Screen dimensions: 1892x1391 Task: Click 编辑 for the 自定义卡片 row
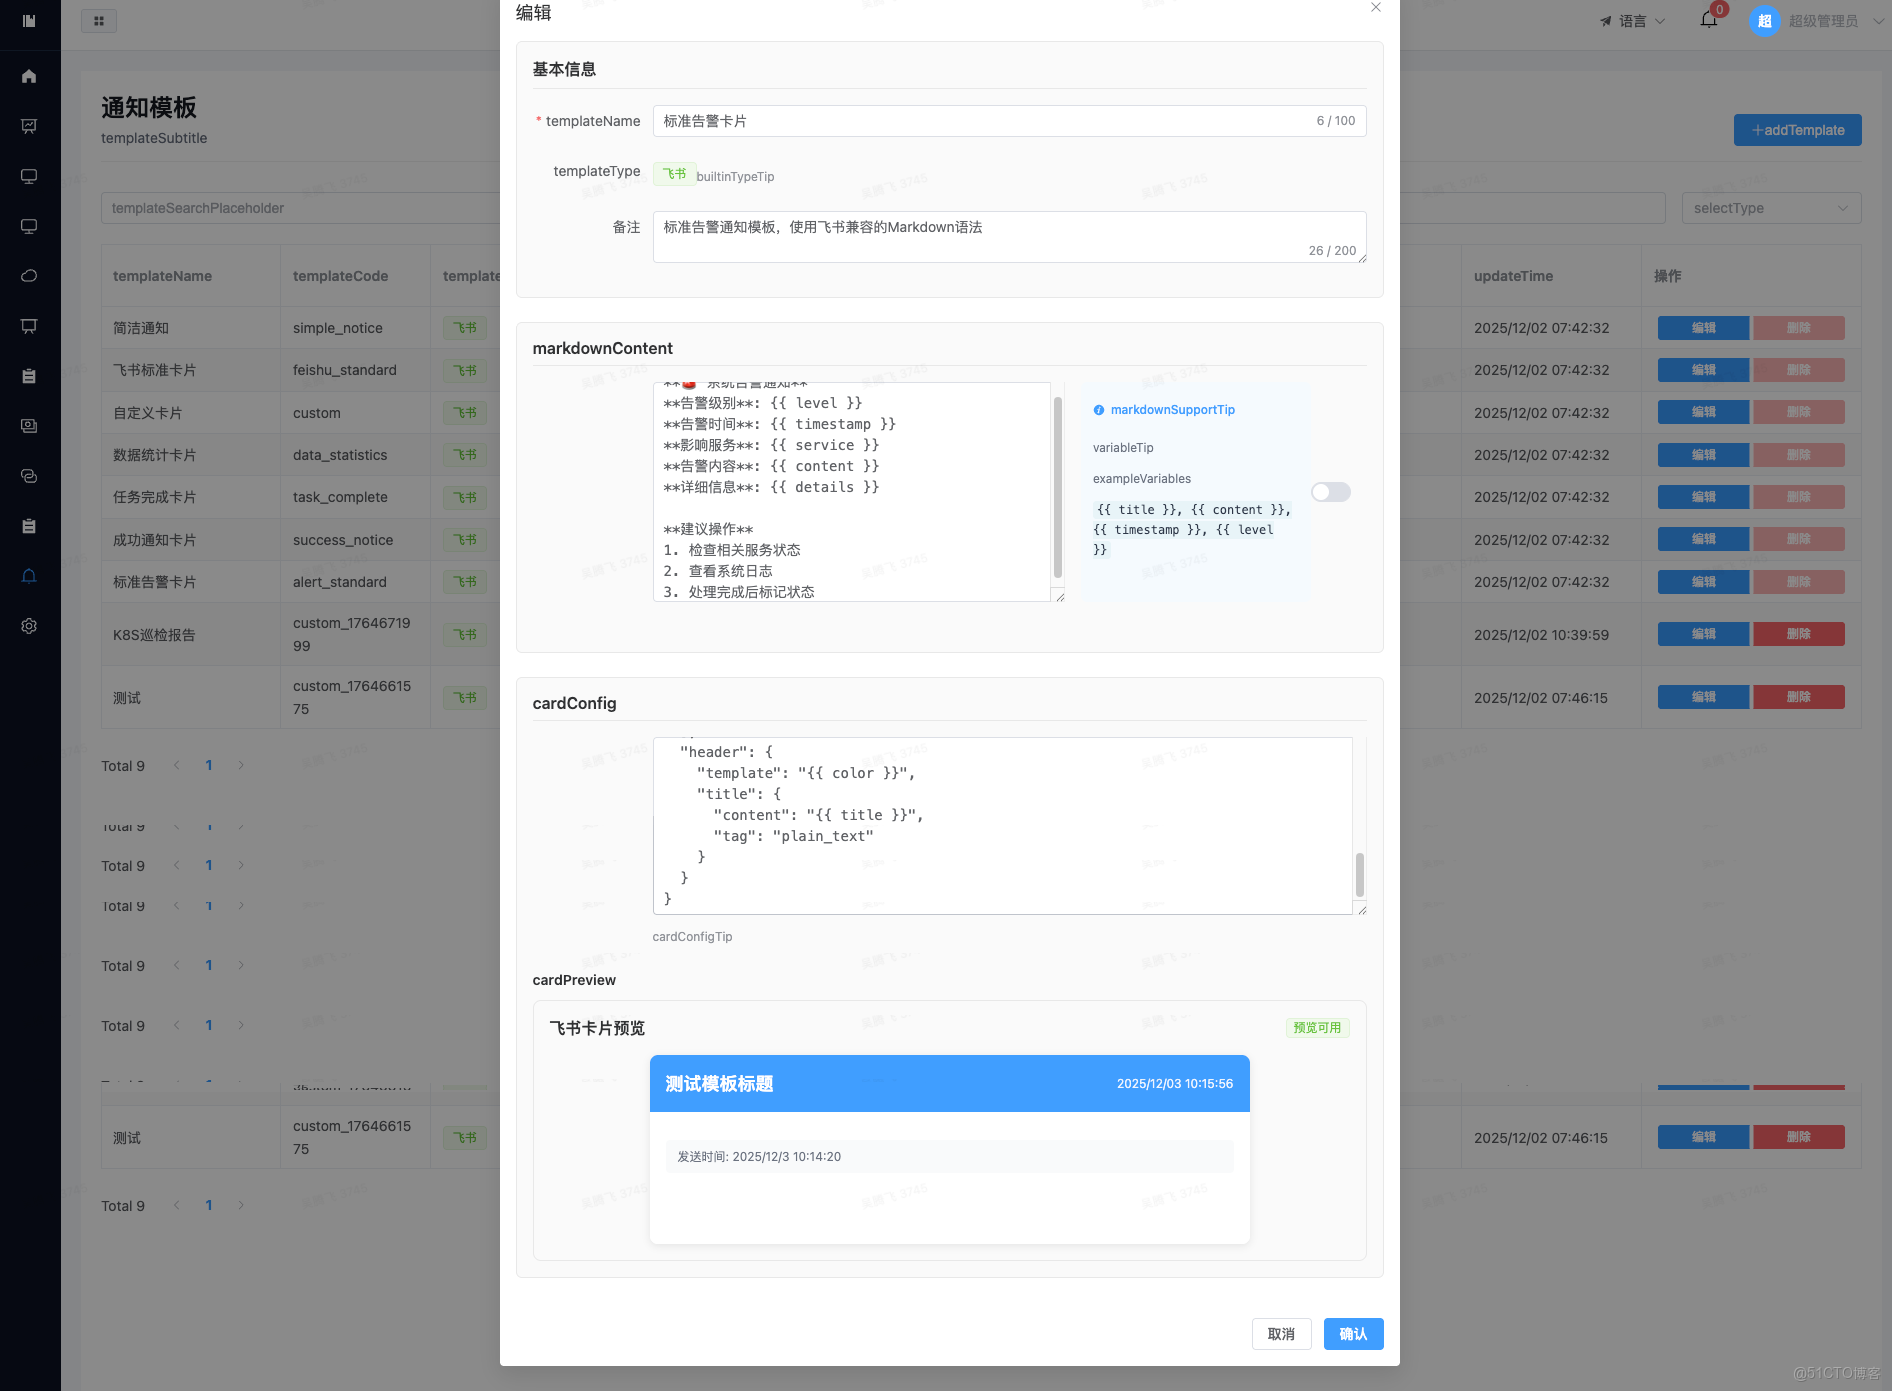[x=1703, y=412]
